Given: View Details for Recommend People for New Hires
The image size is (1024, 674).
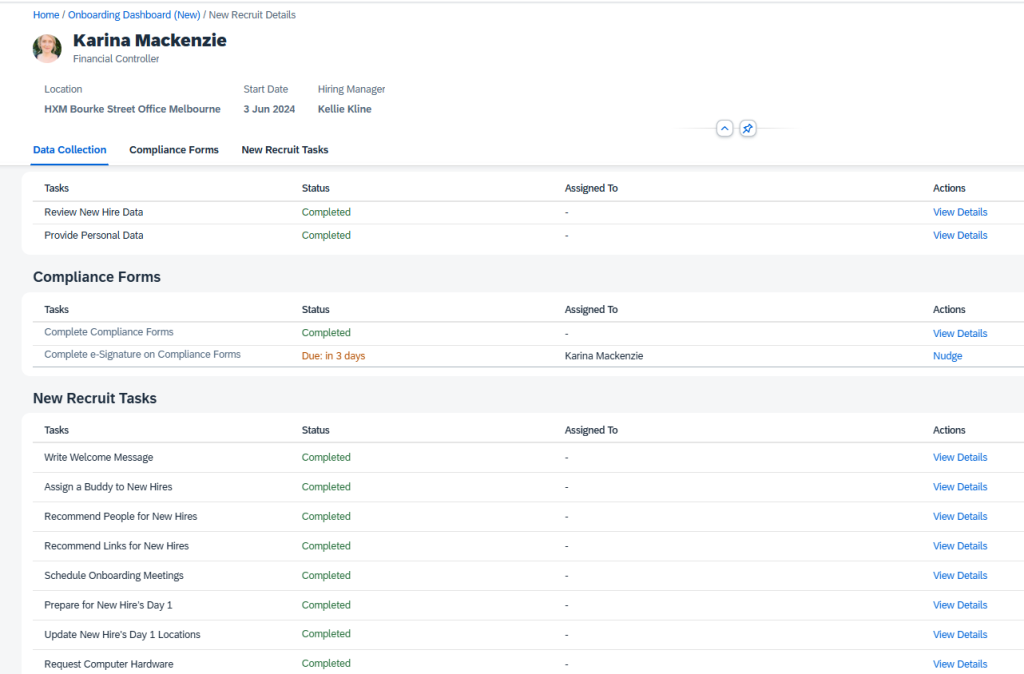Looking at the screenshot, I should pyautogui.click(x=959, y=517).
